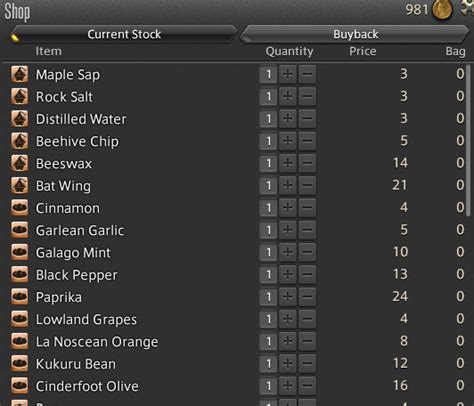
Task: Decrease Black Pepper quantity with minus
Action: 307,274
